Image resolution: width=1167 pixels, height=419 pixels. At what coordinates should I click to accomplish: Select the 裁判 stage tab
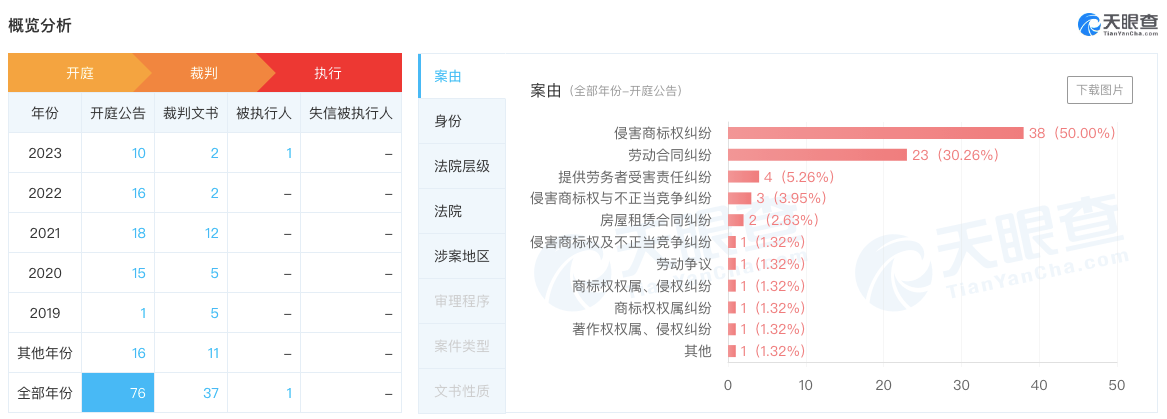pos(204,73)
